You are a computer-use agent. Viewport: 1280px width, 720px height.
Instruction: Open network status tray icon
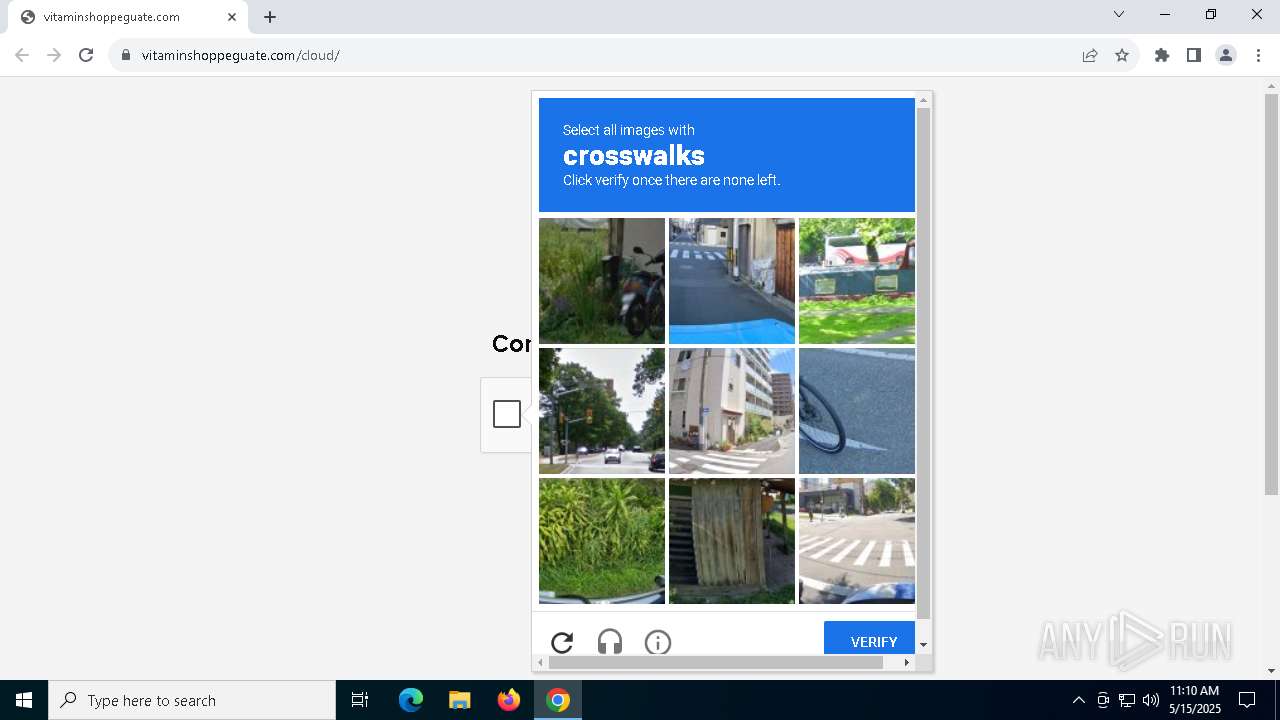(x=1127, y=700)
